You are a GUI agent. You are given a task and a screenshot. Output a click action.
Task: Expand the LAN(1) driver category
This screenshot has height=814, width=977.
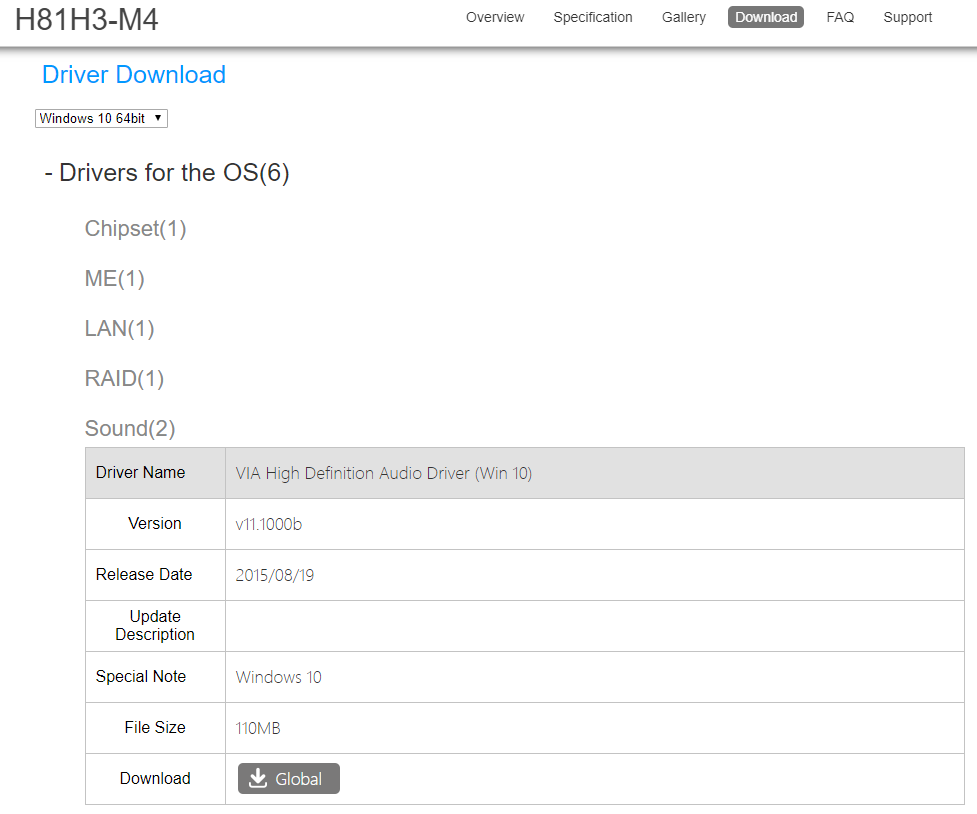[119, 328]
